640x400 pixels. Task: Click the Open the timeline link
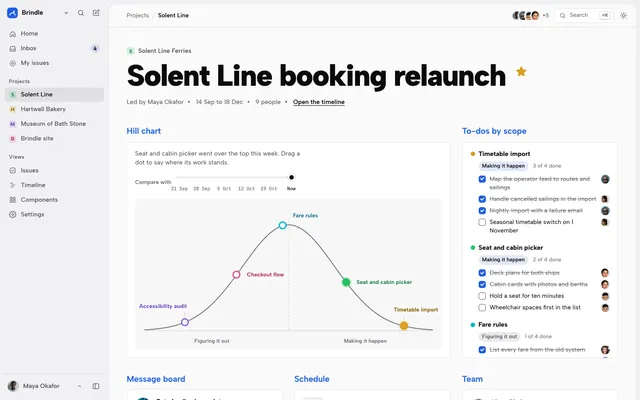tap(319, 102)
